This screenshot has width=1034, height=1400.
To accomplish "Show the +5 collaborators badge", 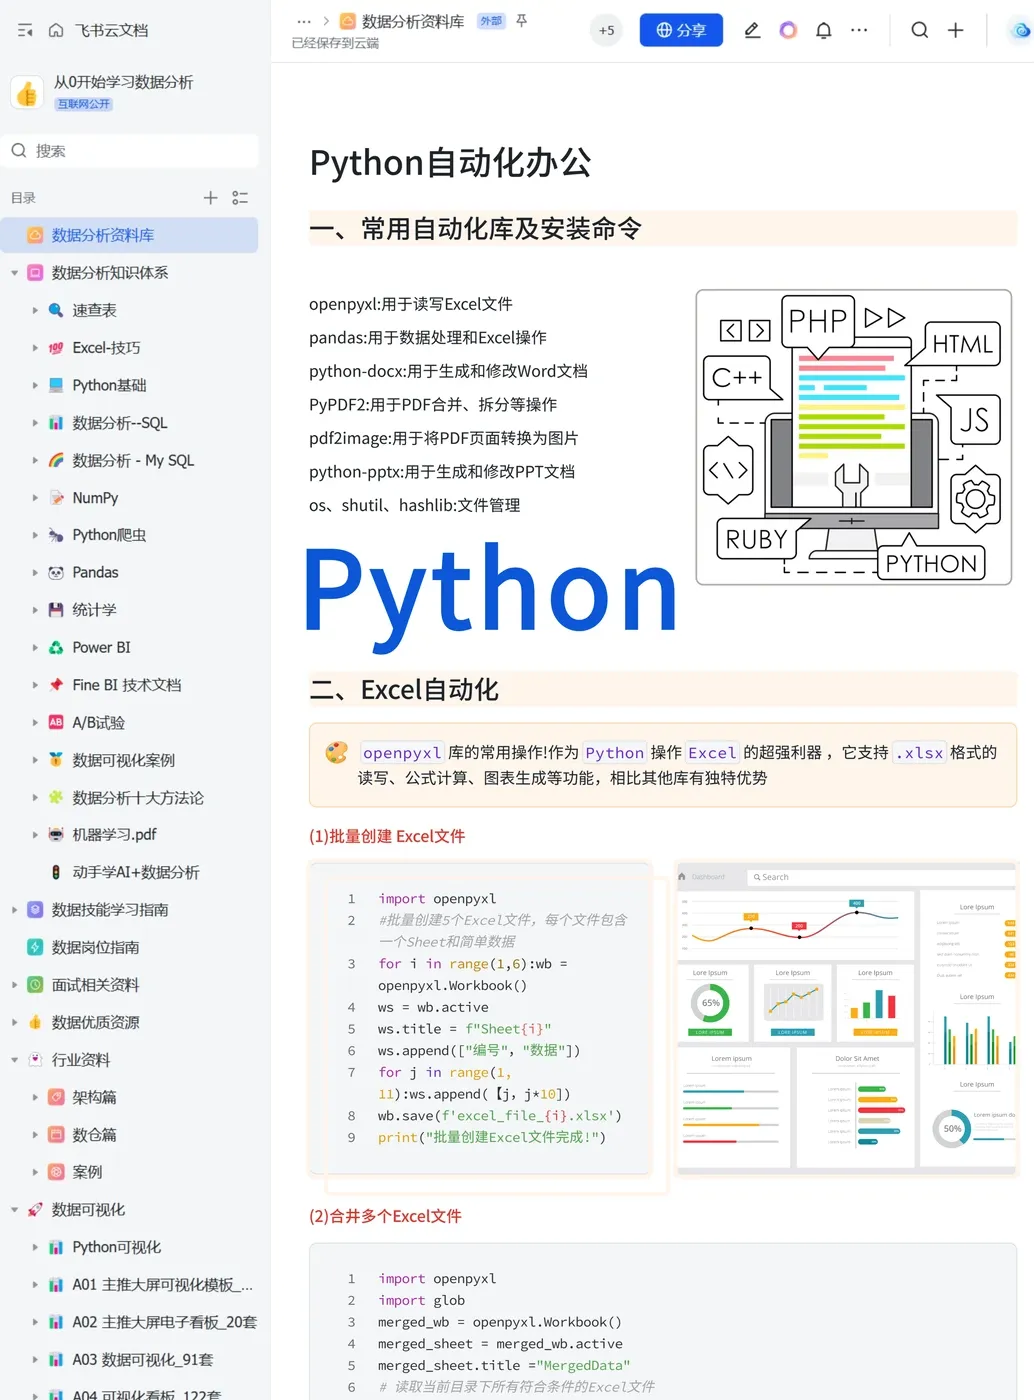I will click(607, 30).
